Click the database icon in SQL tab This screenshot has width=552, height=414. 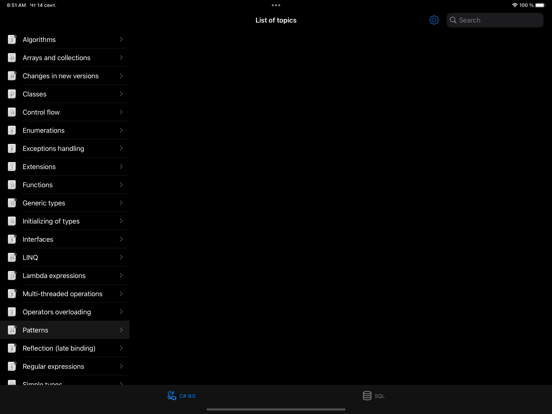367,396
